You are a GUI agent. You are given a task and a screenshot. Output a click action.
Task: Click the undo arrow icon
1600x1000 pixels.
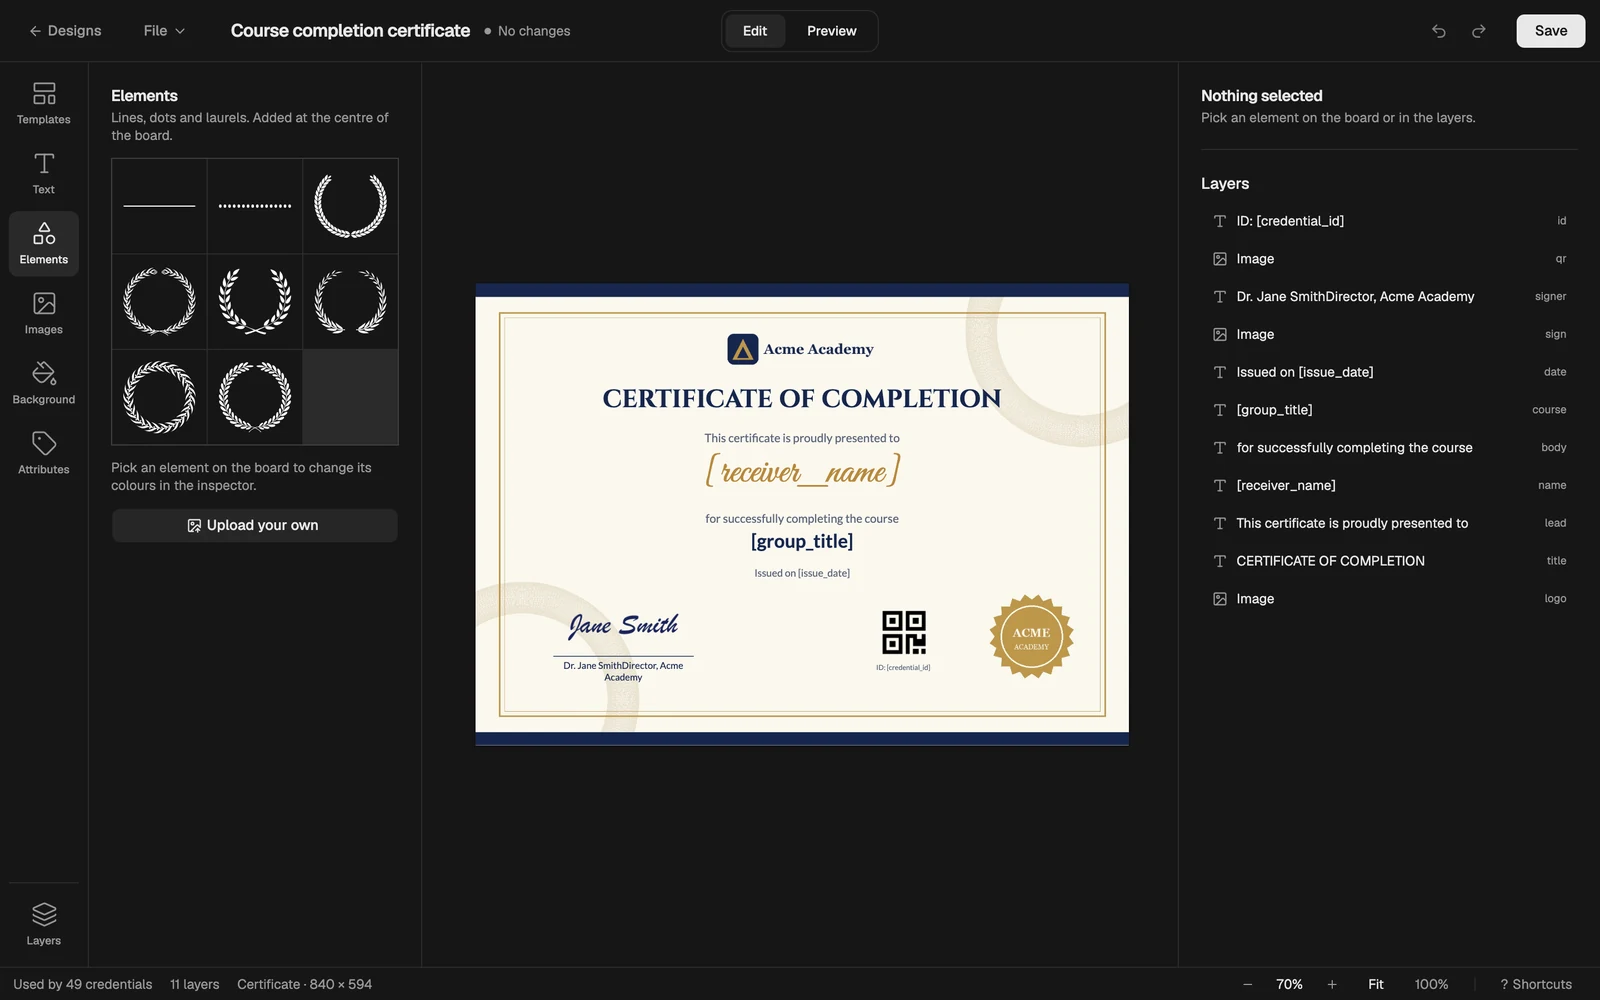(x=1438, y=31)
